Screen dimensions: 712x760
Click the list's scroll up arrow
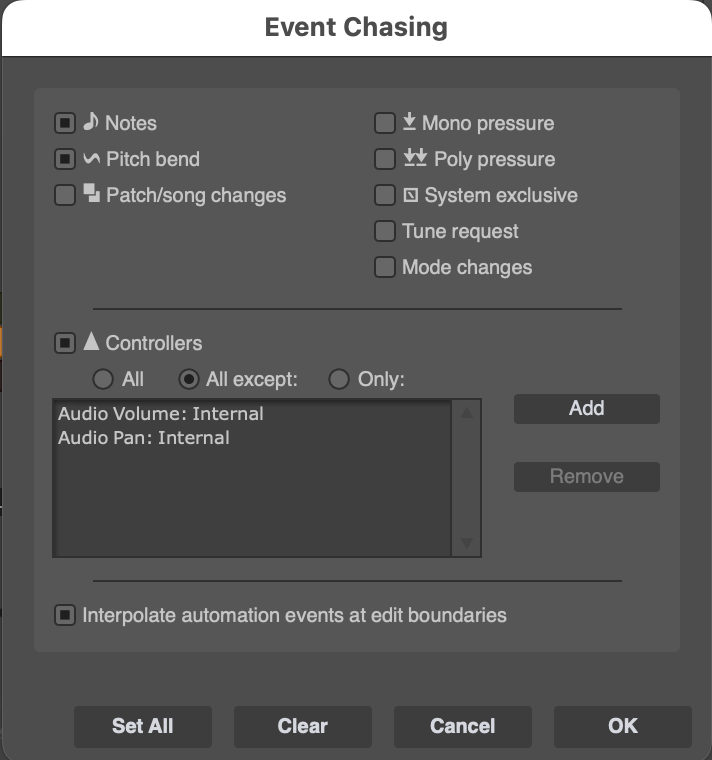pyautogui.click(x=466, y=412)
